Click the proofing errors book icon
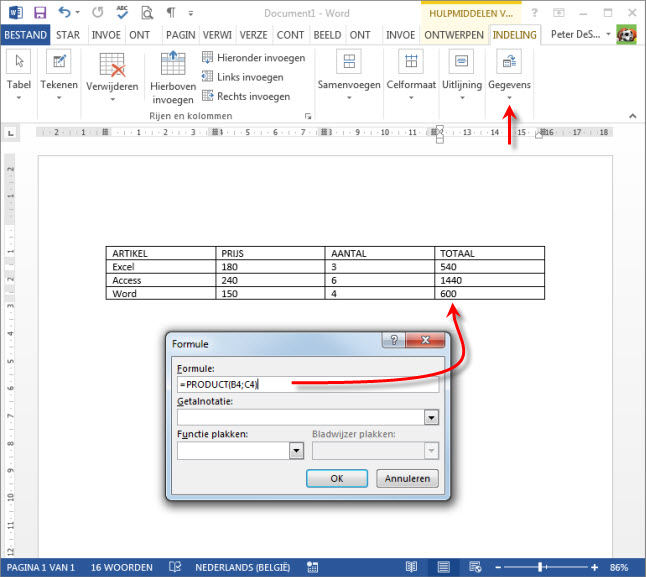The width and height of the screenshot is (646, 577). [x=175, y=567]
